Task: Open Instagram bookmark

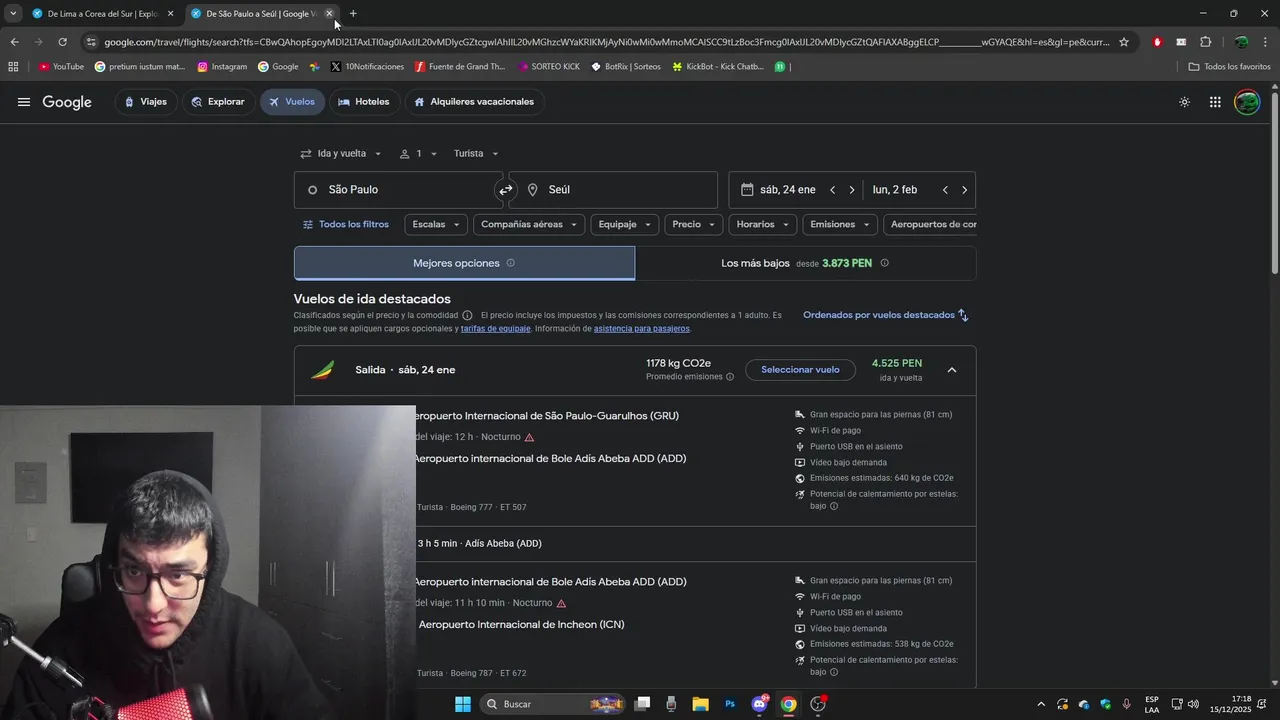Action: [x=222, y=67]
